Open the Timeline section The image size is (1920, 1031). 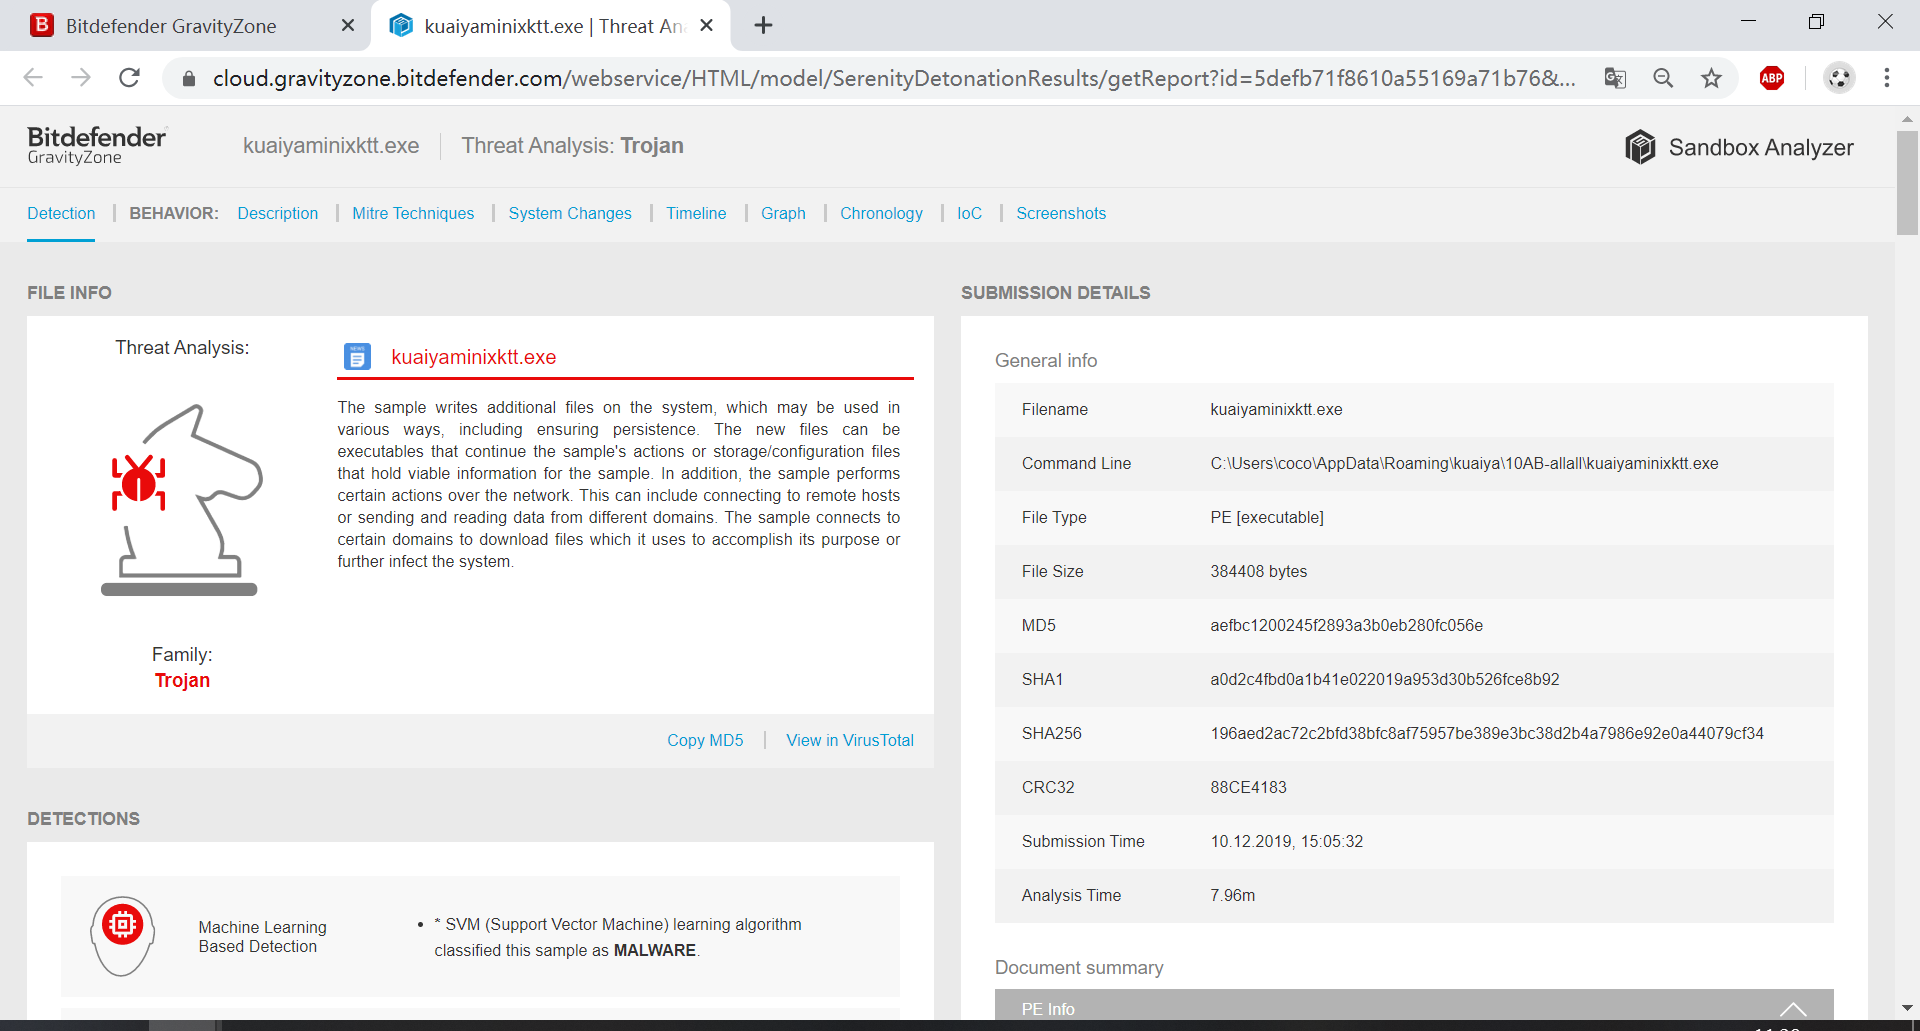(696, 213)
